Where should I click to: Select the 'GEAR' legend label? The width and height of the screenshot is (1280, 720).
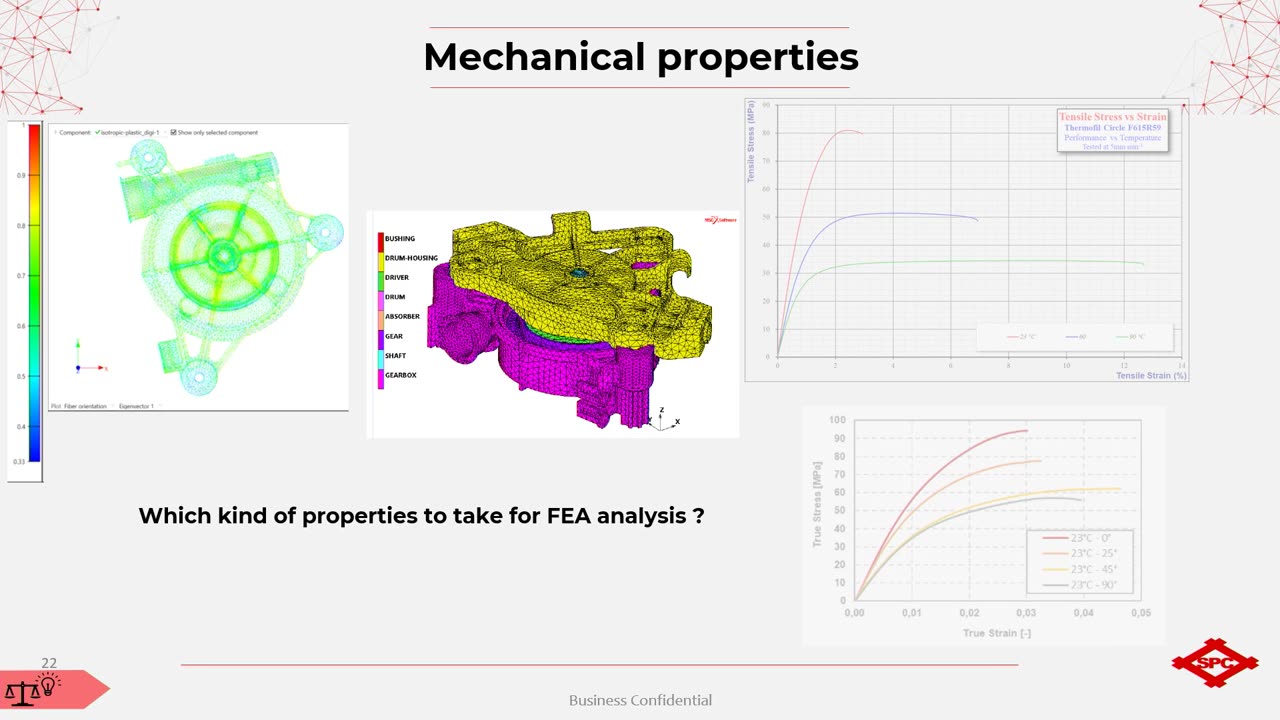[x=394, y=336]
